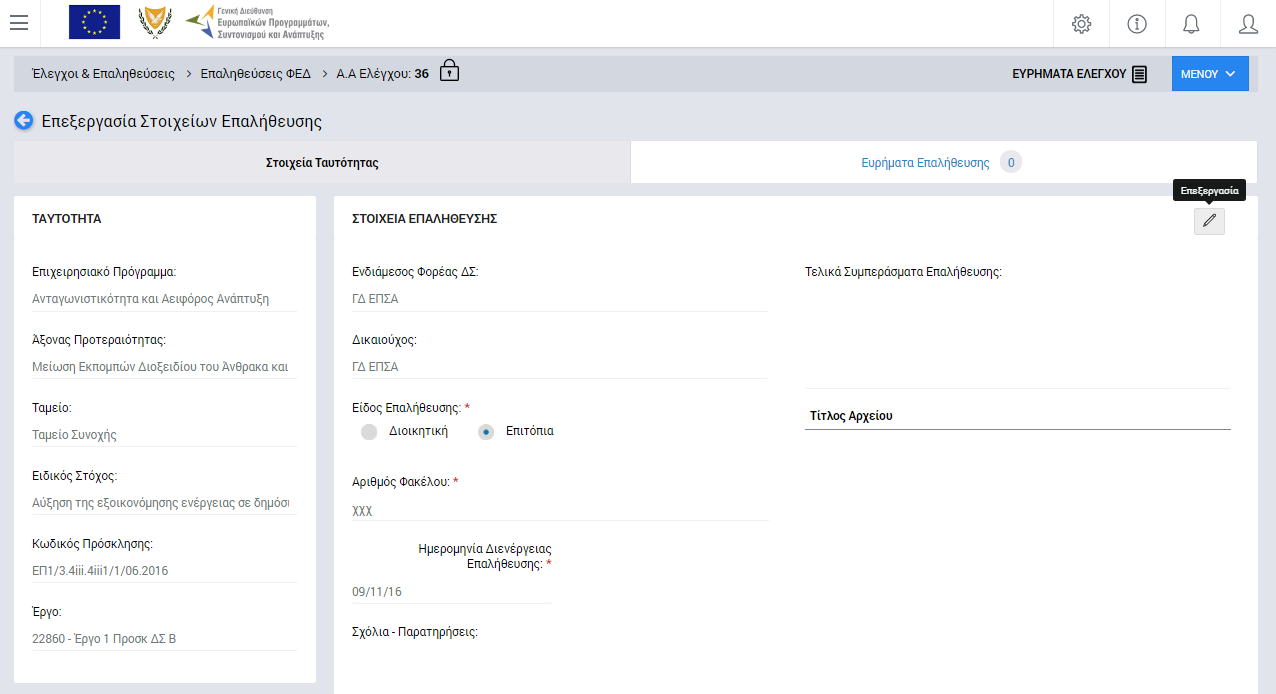
Task: Click the findings count badge 0
Action: point(1011,162)
